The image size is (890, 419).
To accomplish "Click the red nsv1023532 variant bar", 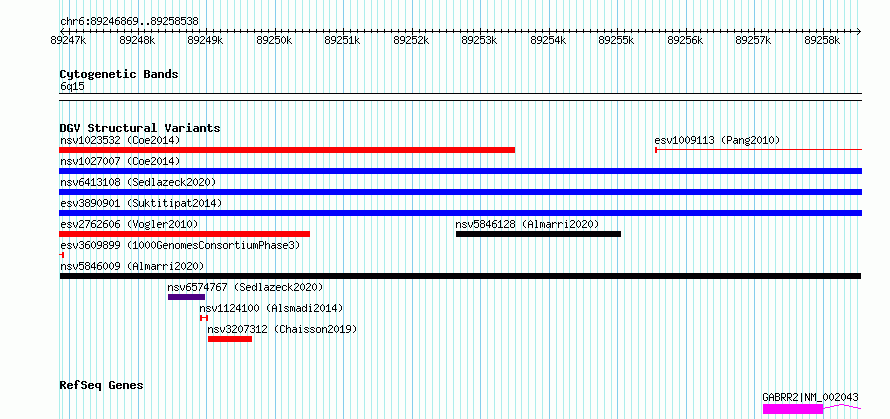I will coord(287,150).
